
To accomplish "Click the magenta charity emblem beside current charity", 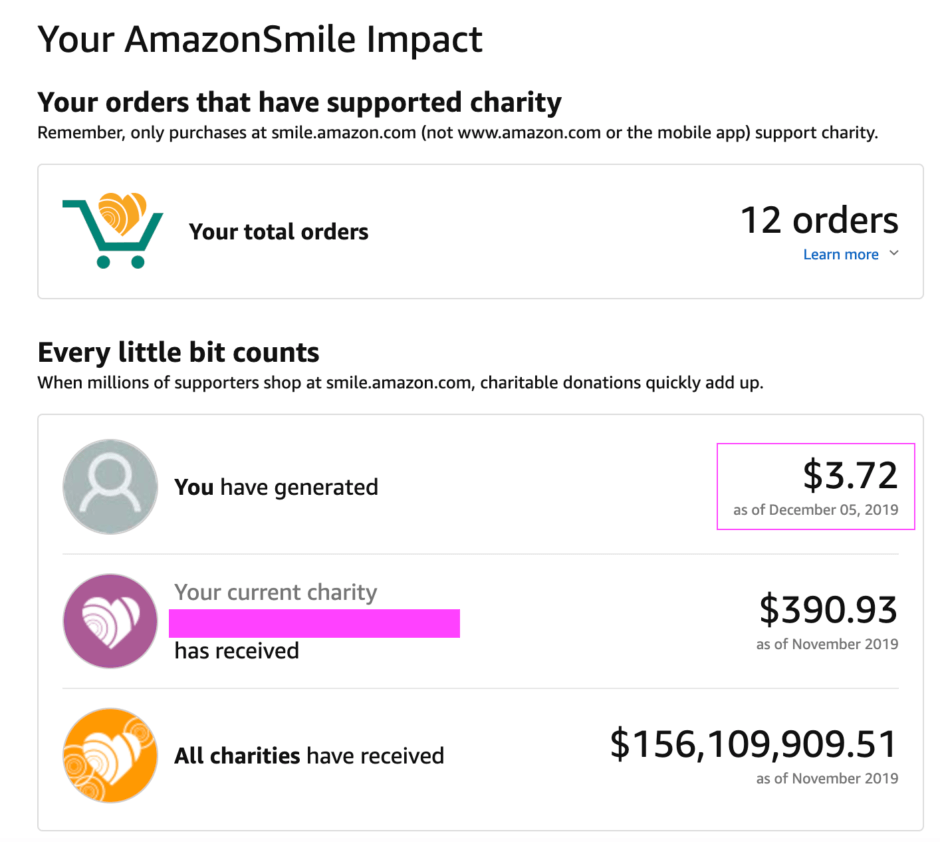I will click(x=110, y=620).
